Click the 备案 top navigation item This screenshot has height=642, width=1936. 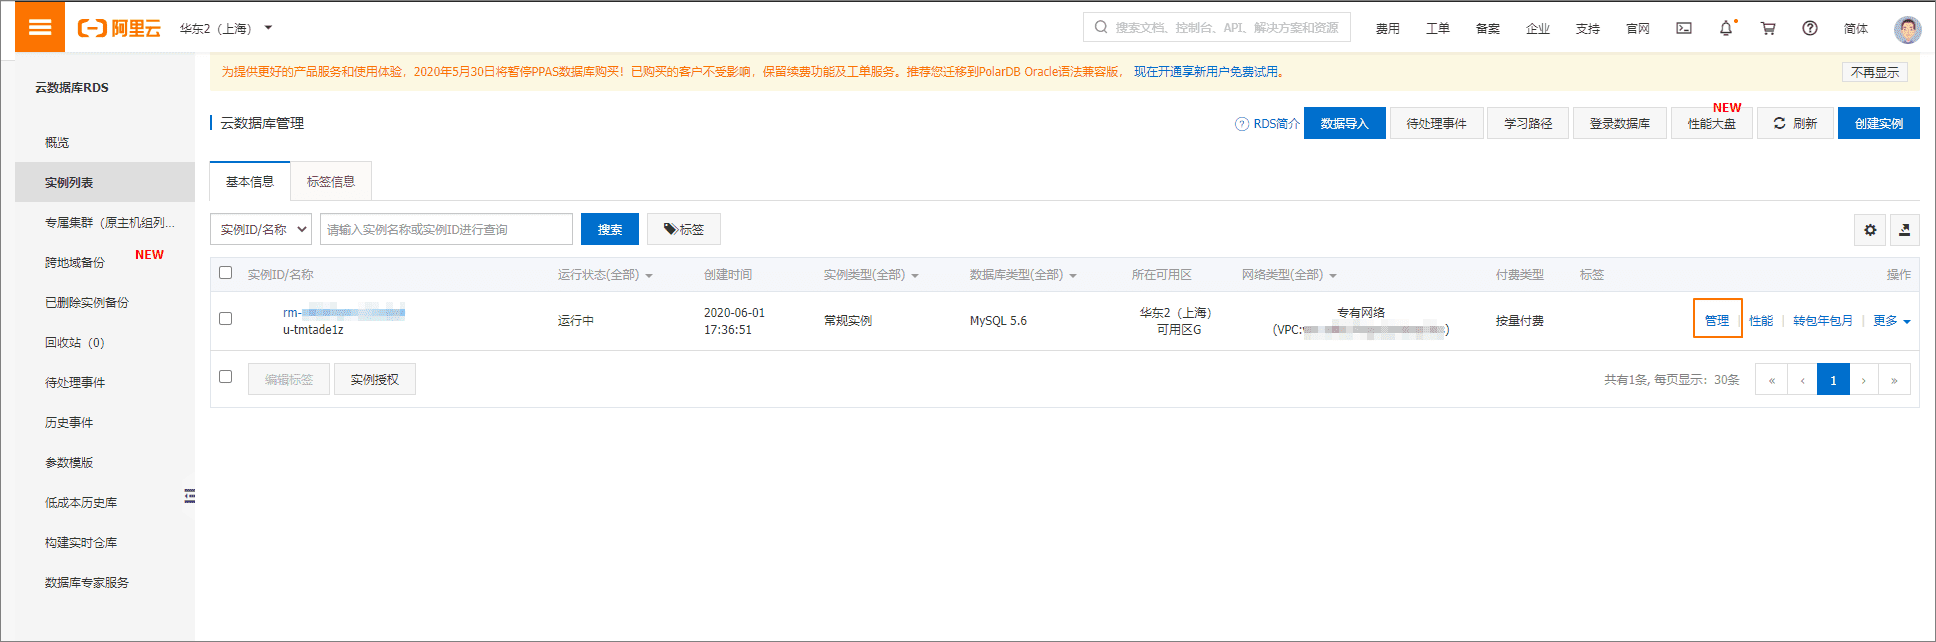(x=1488, y=28)
